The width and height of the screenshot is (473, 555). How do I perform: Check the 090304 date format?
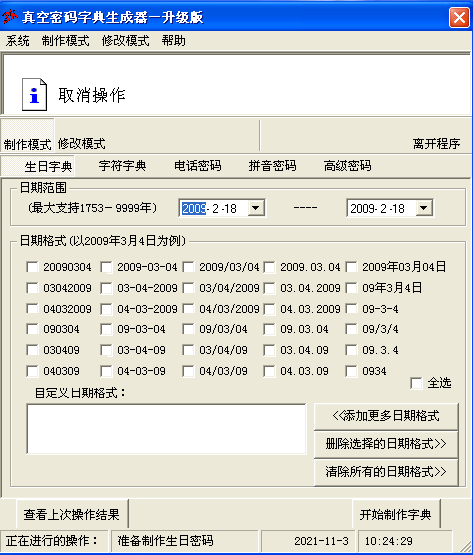point(32,329)
